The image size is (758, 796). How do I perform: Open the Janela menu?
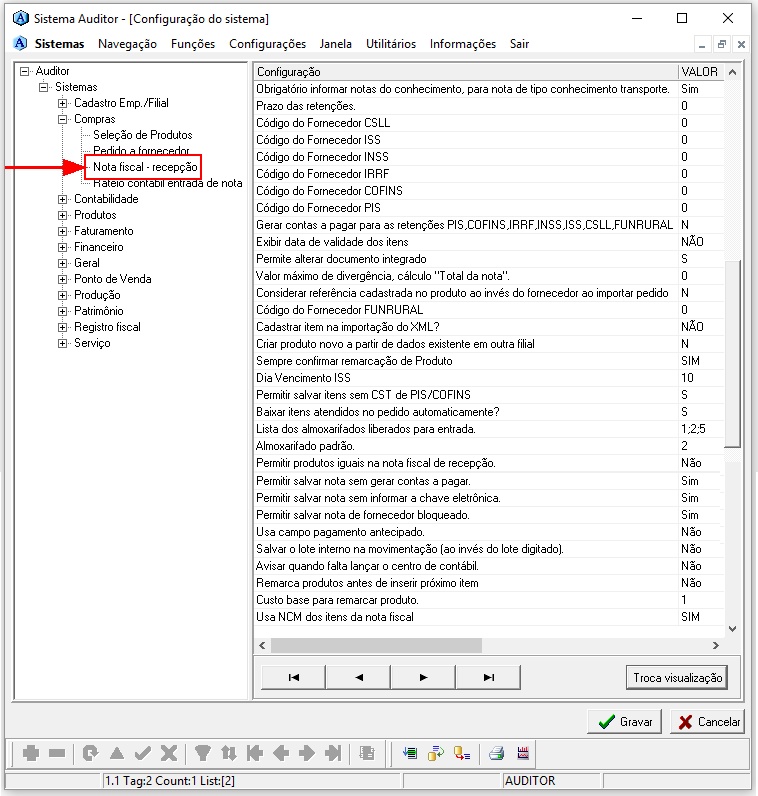pos(336,44)
